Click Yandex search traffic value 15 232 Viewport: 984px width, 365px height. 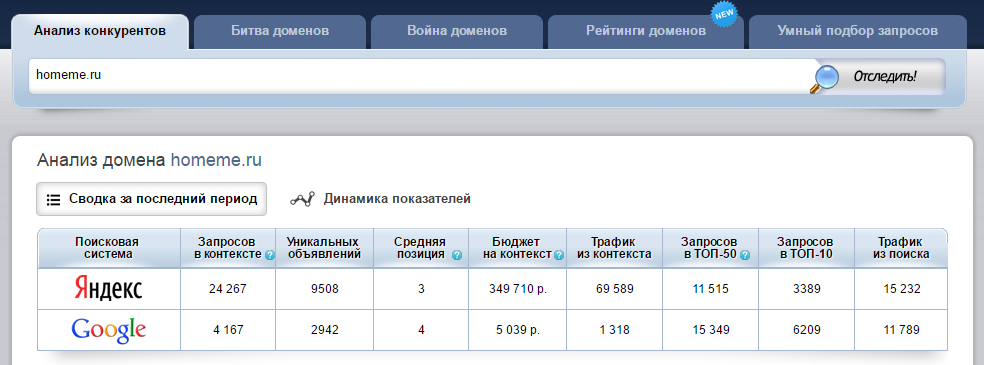(x=901, y=289)
